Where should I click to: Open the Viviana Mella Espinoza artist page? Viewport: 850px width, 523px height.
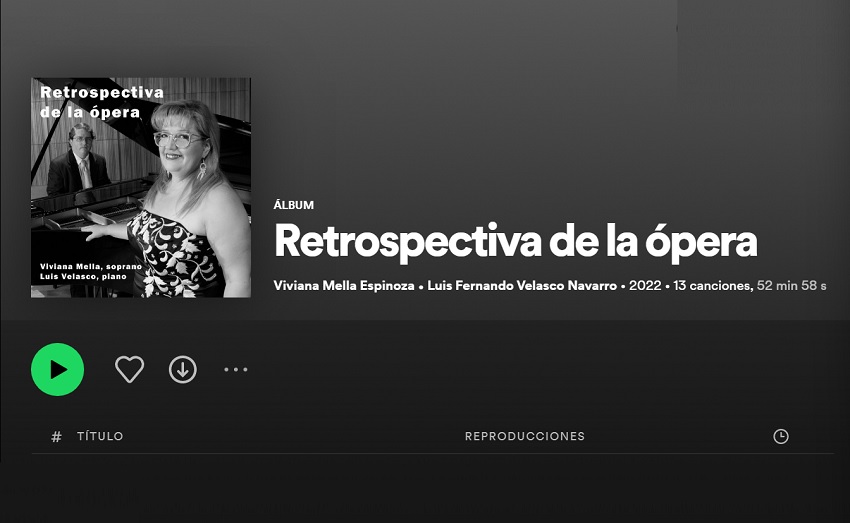point(344,286)
